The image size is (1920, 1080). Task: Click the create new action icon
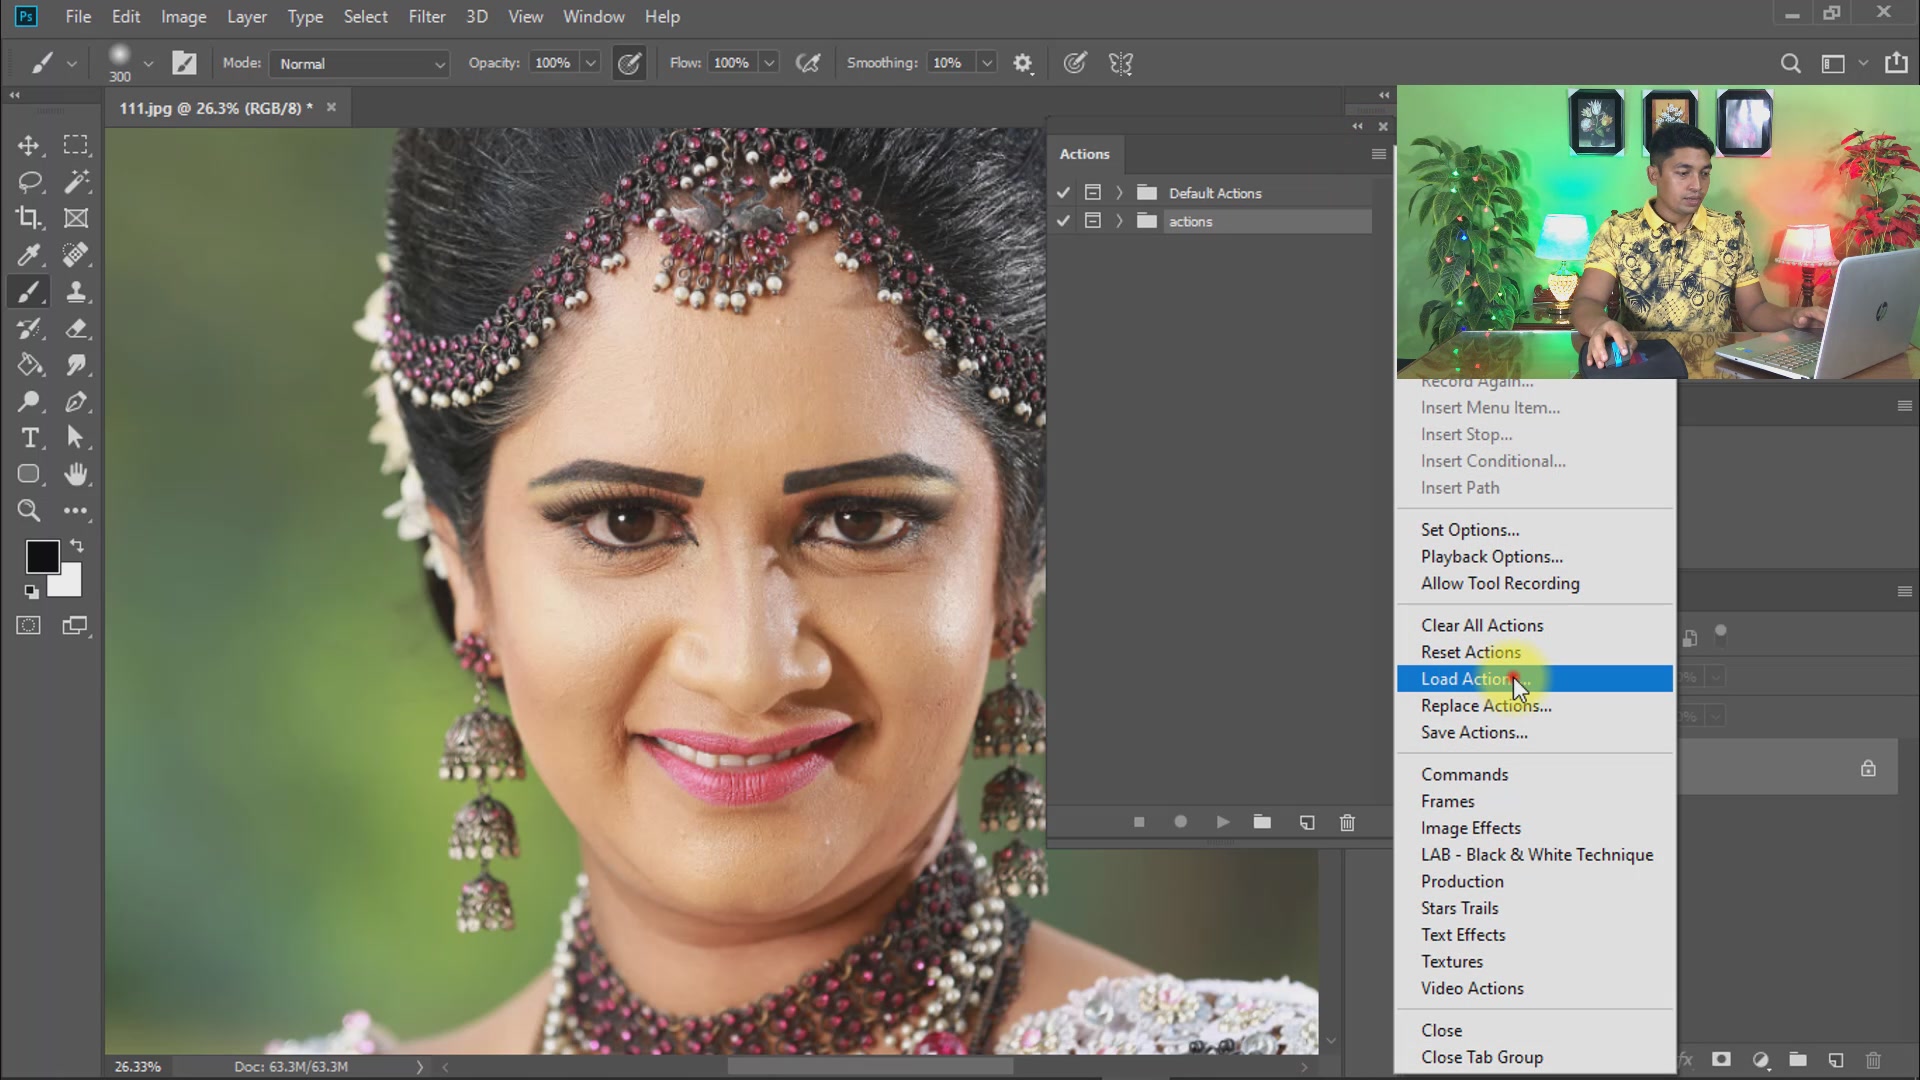click(1306, 822)
